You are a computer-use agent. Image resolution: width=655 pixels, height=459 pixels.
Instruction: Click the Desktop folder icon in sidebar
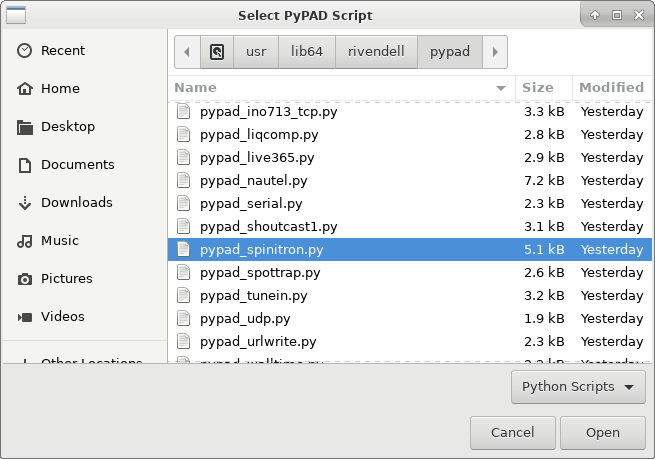[24, 127]
